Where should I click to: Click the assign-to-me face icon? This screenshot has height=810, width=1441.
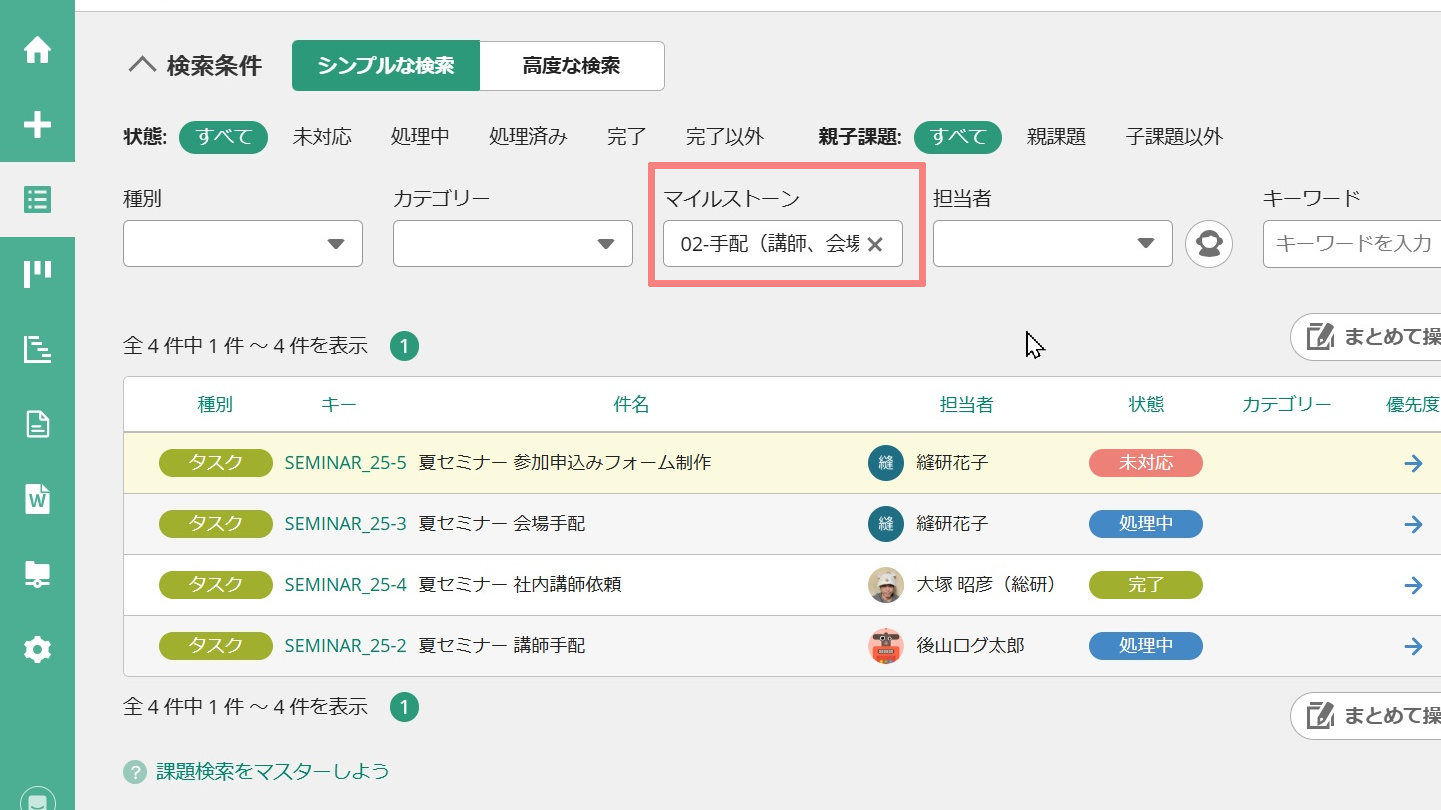tap(1208, 244)
